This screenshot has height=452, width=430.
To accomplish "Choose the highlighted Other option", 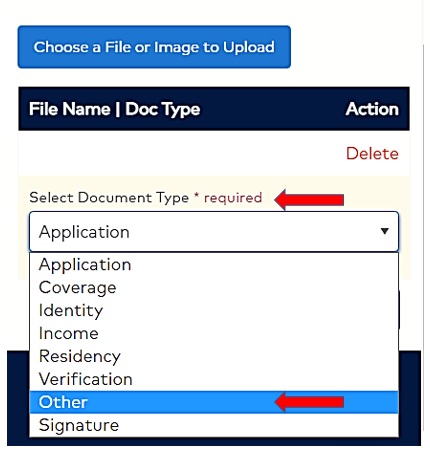I will click(x=214, y=402).
